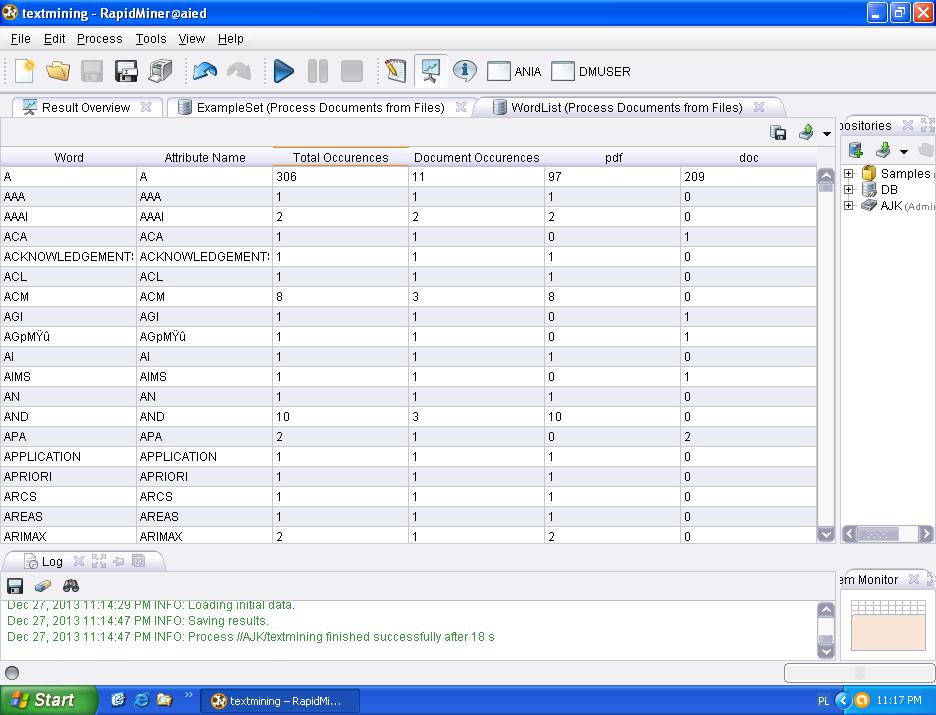Click the gray Redo arrow icon
The width and height of the screenshot is (936, 715).
(239, 71)
